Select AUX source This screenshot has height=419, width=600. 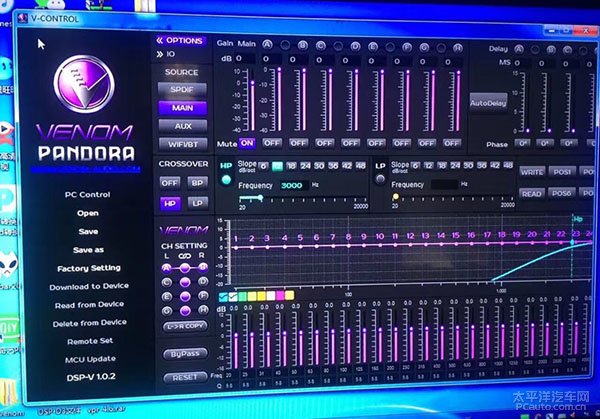tap(183, 126)
